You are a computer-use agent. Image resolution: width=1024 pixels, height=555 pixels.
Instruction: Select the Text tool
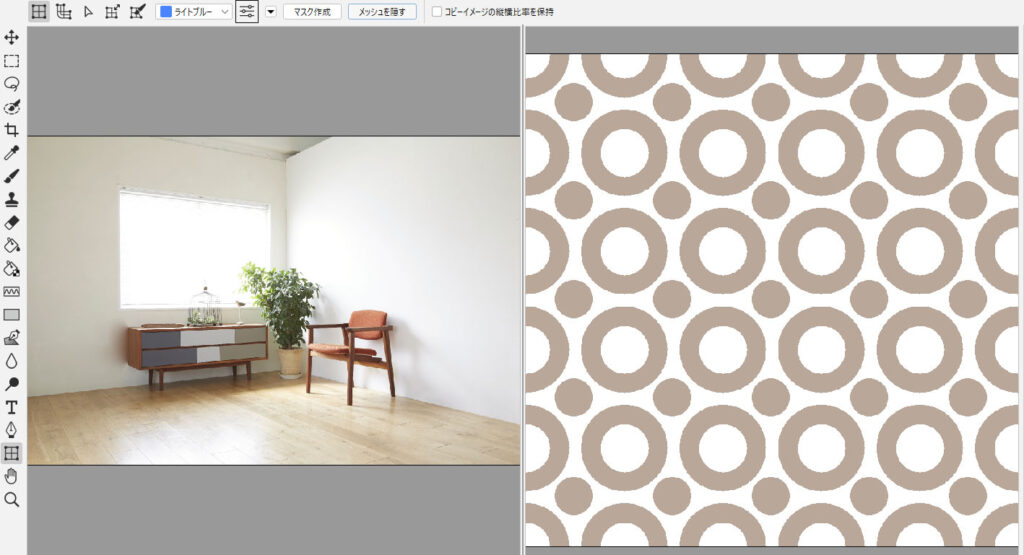pos(12,407)
